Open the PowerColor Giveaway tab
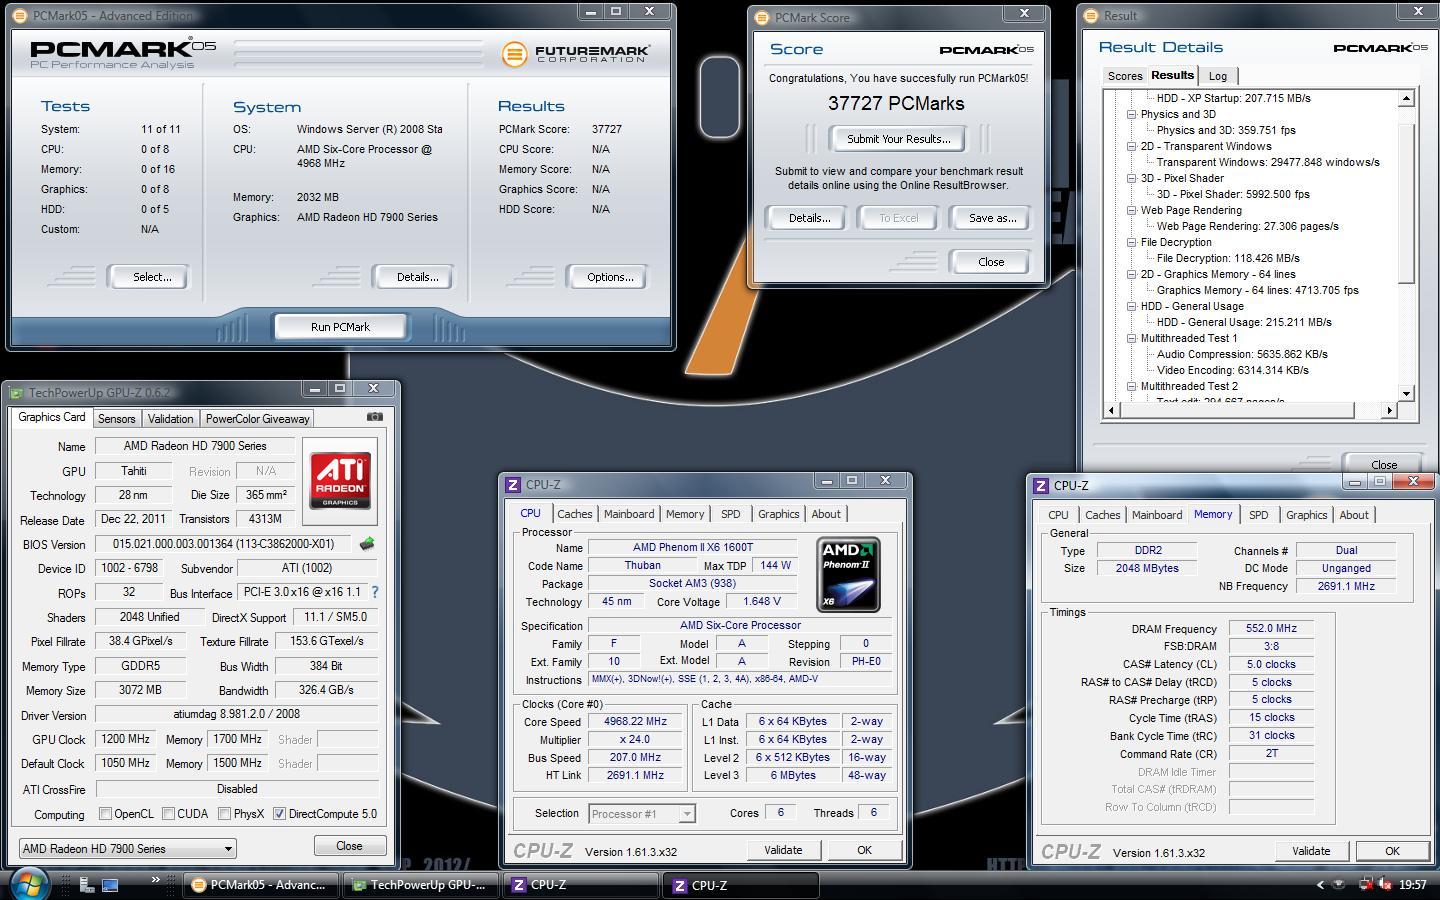The width and height of the screenshot is (1440, 900). point(257,419)
